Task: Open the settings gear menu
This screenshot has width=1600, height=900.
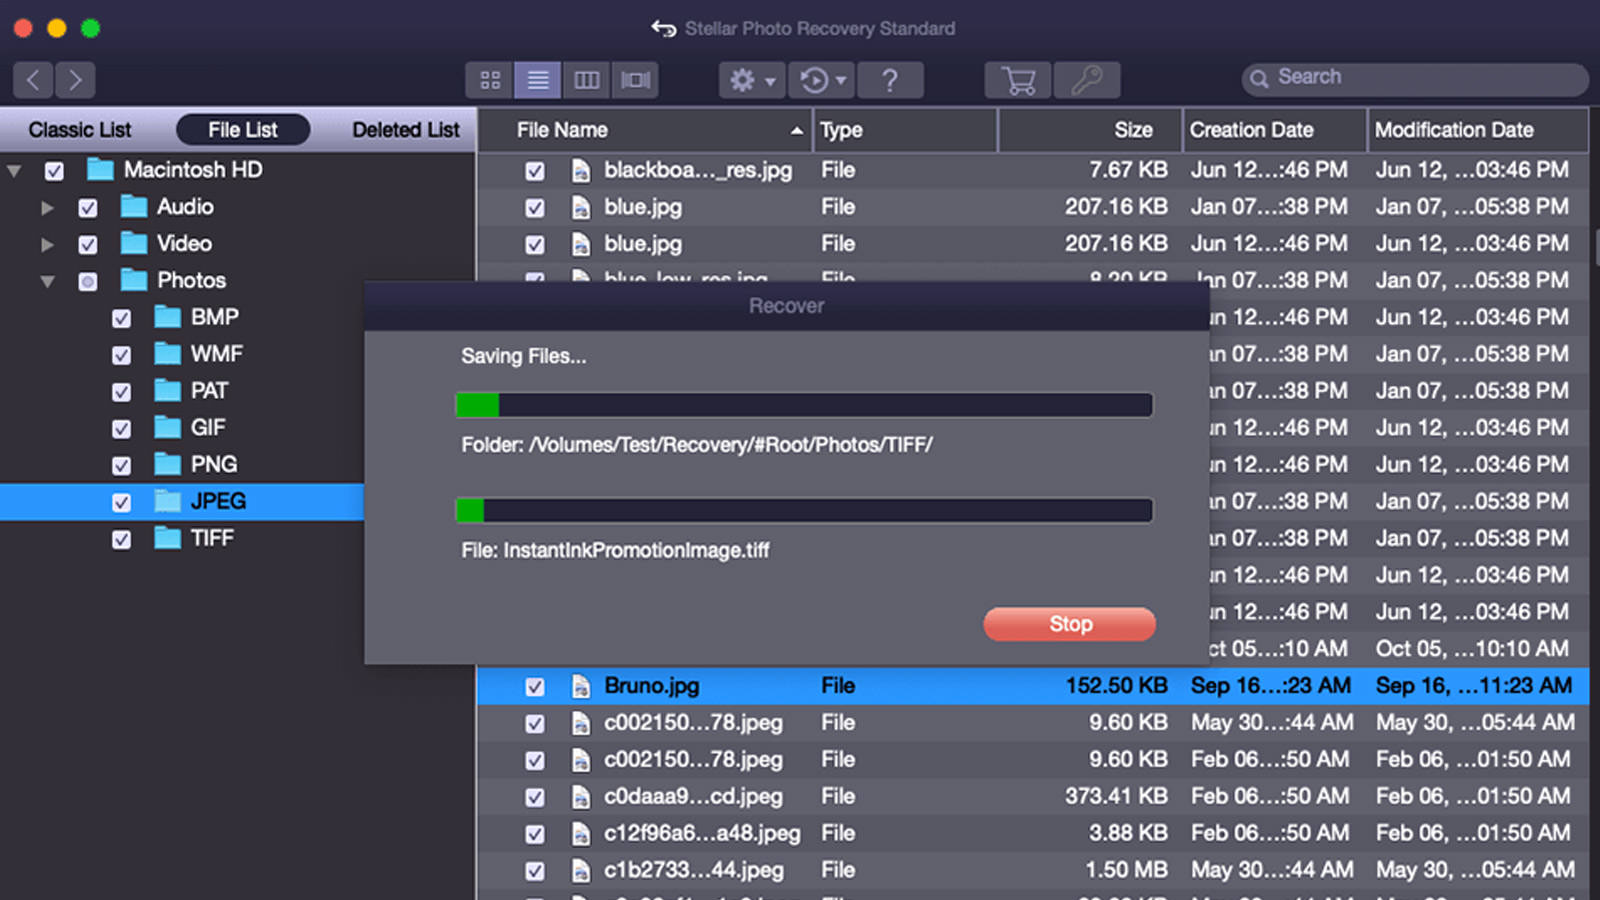Action: pyautogui.click(x=752, y=80)
